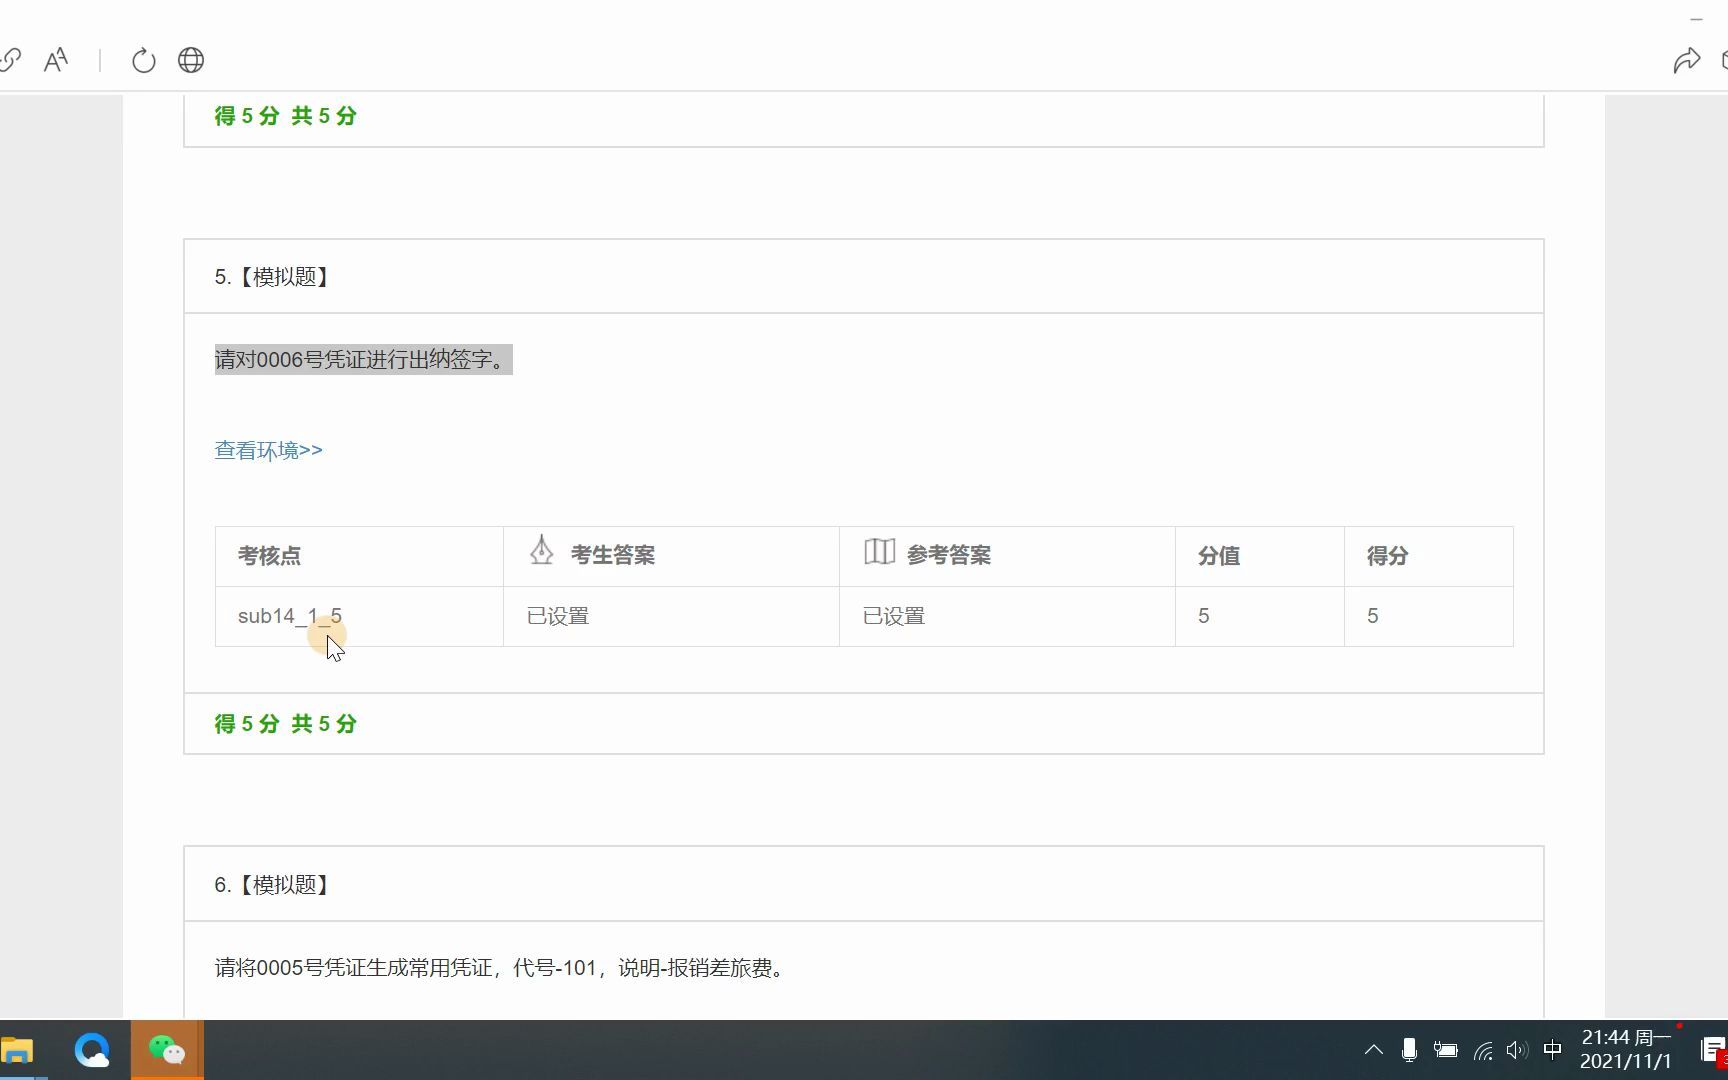The width and height of the screenshot is (1728, 1080).
Task: Show hidden tray icons with the caret
Action: 1374,1050
